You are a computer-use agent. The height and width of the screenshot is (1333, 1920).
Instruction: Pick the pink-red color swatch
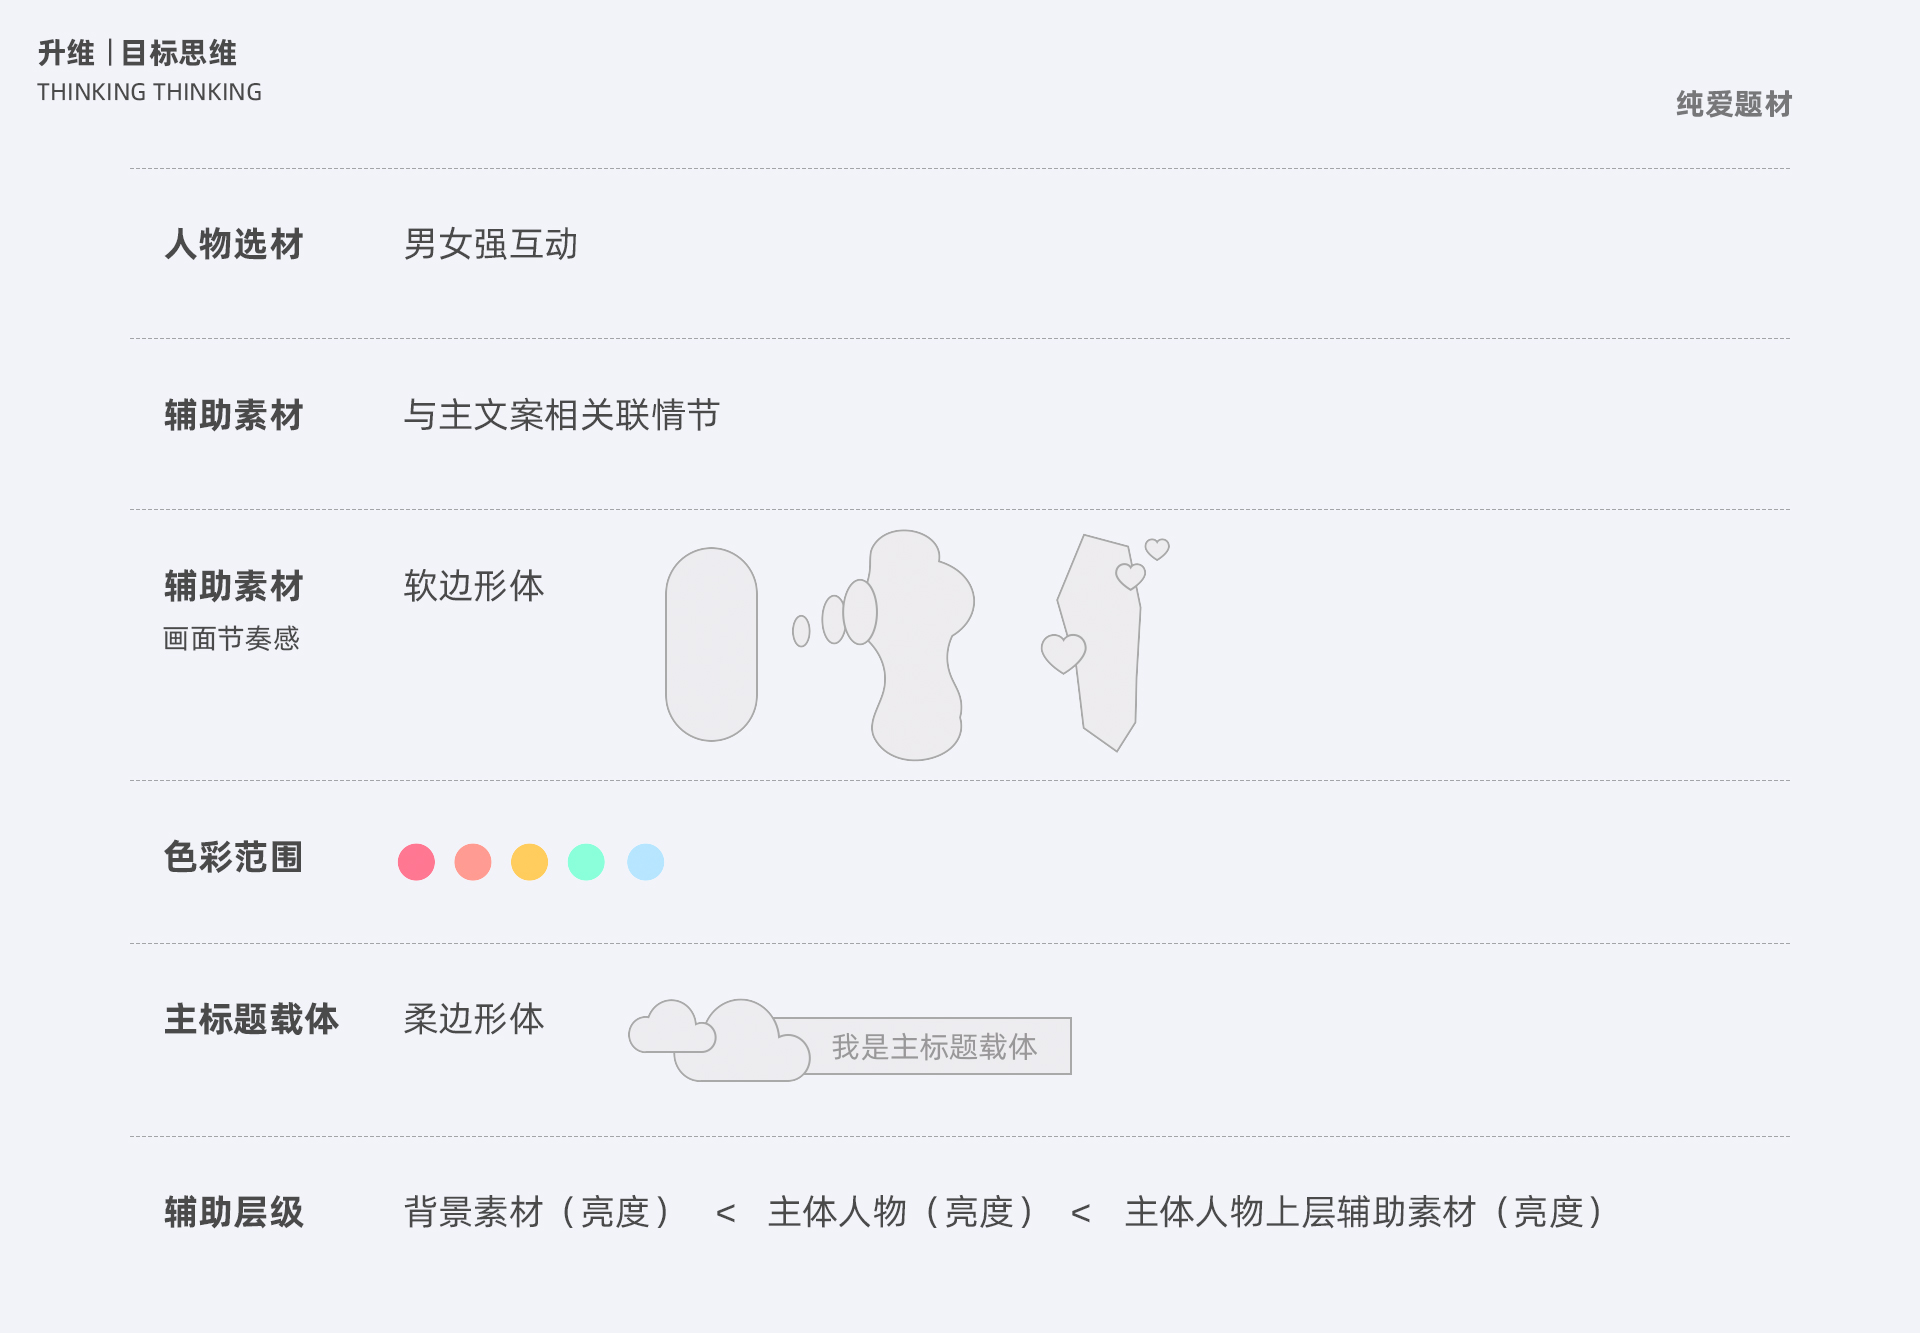tap(416, 862)
